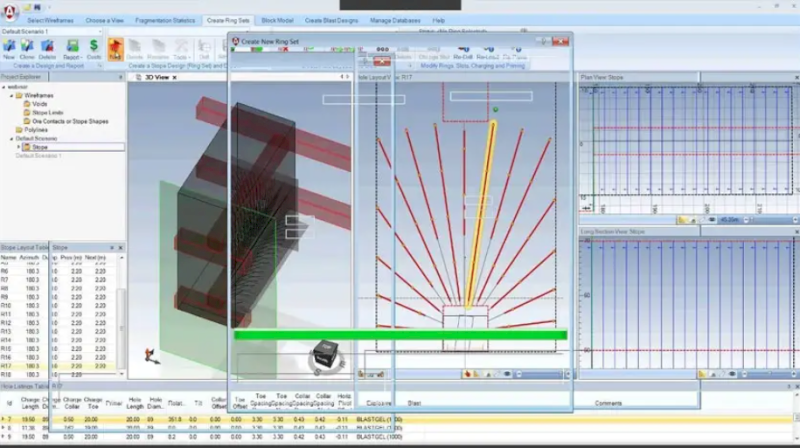This screenshot has height=448, width=800.
Task: Select ring R17 row in Stope Layout Table
Action: (x=60, y=366)
